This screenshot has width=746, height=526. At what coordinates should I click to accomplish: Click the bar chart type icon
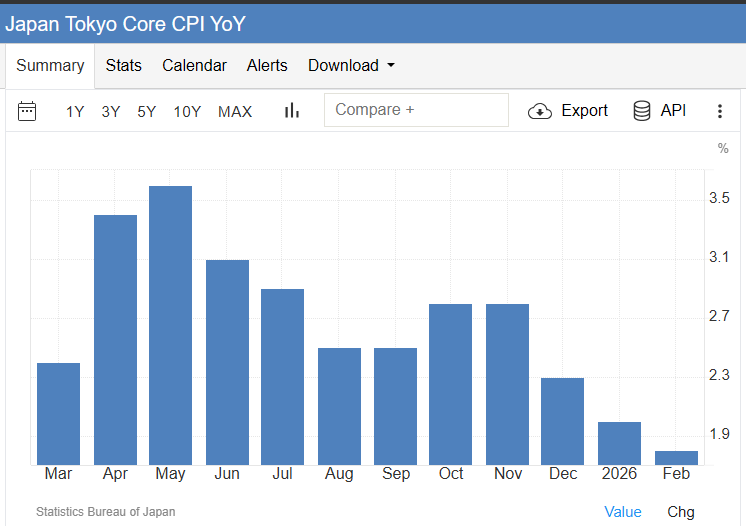coord(292,111)
